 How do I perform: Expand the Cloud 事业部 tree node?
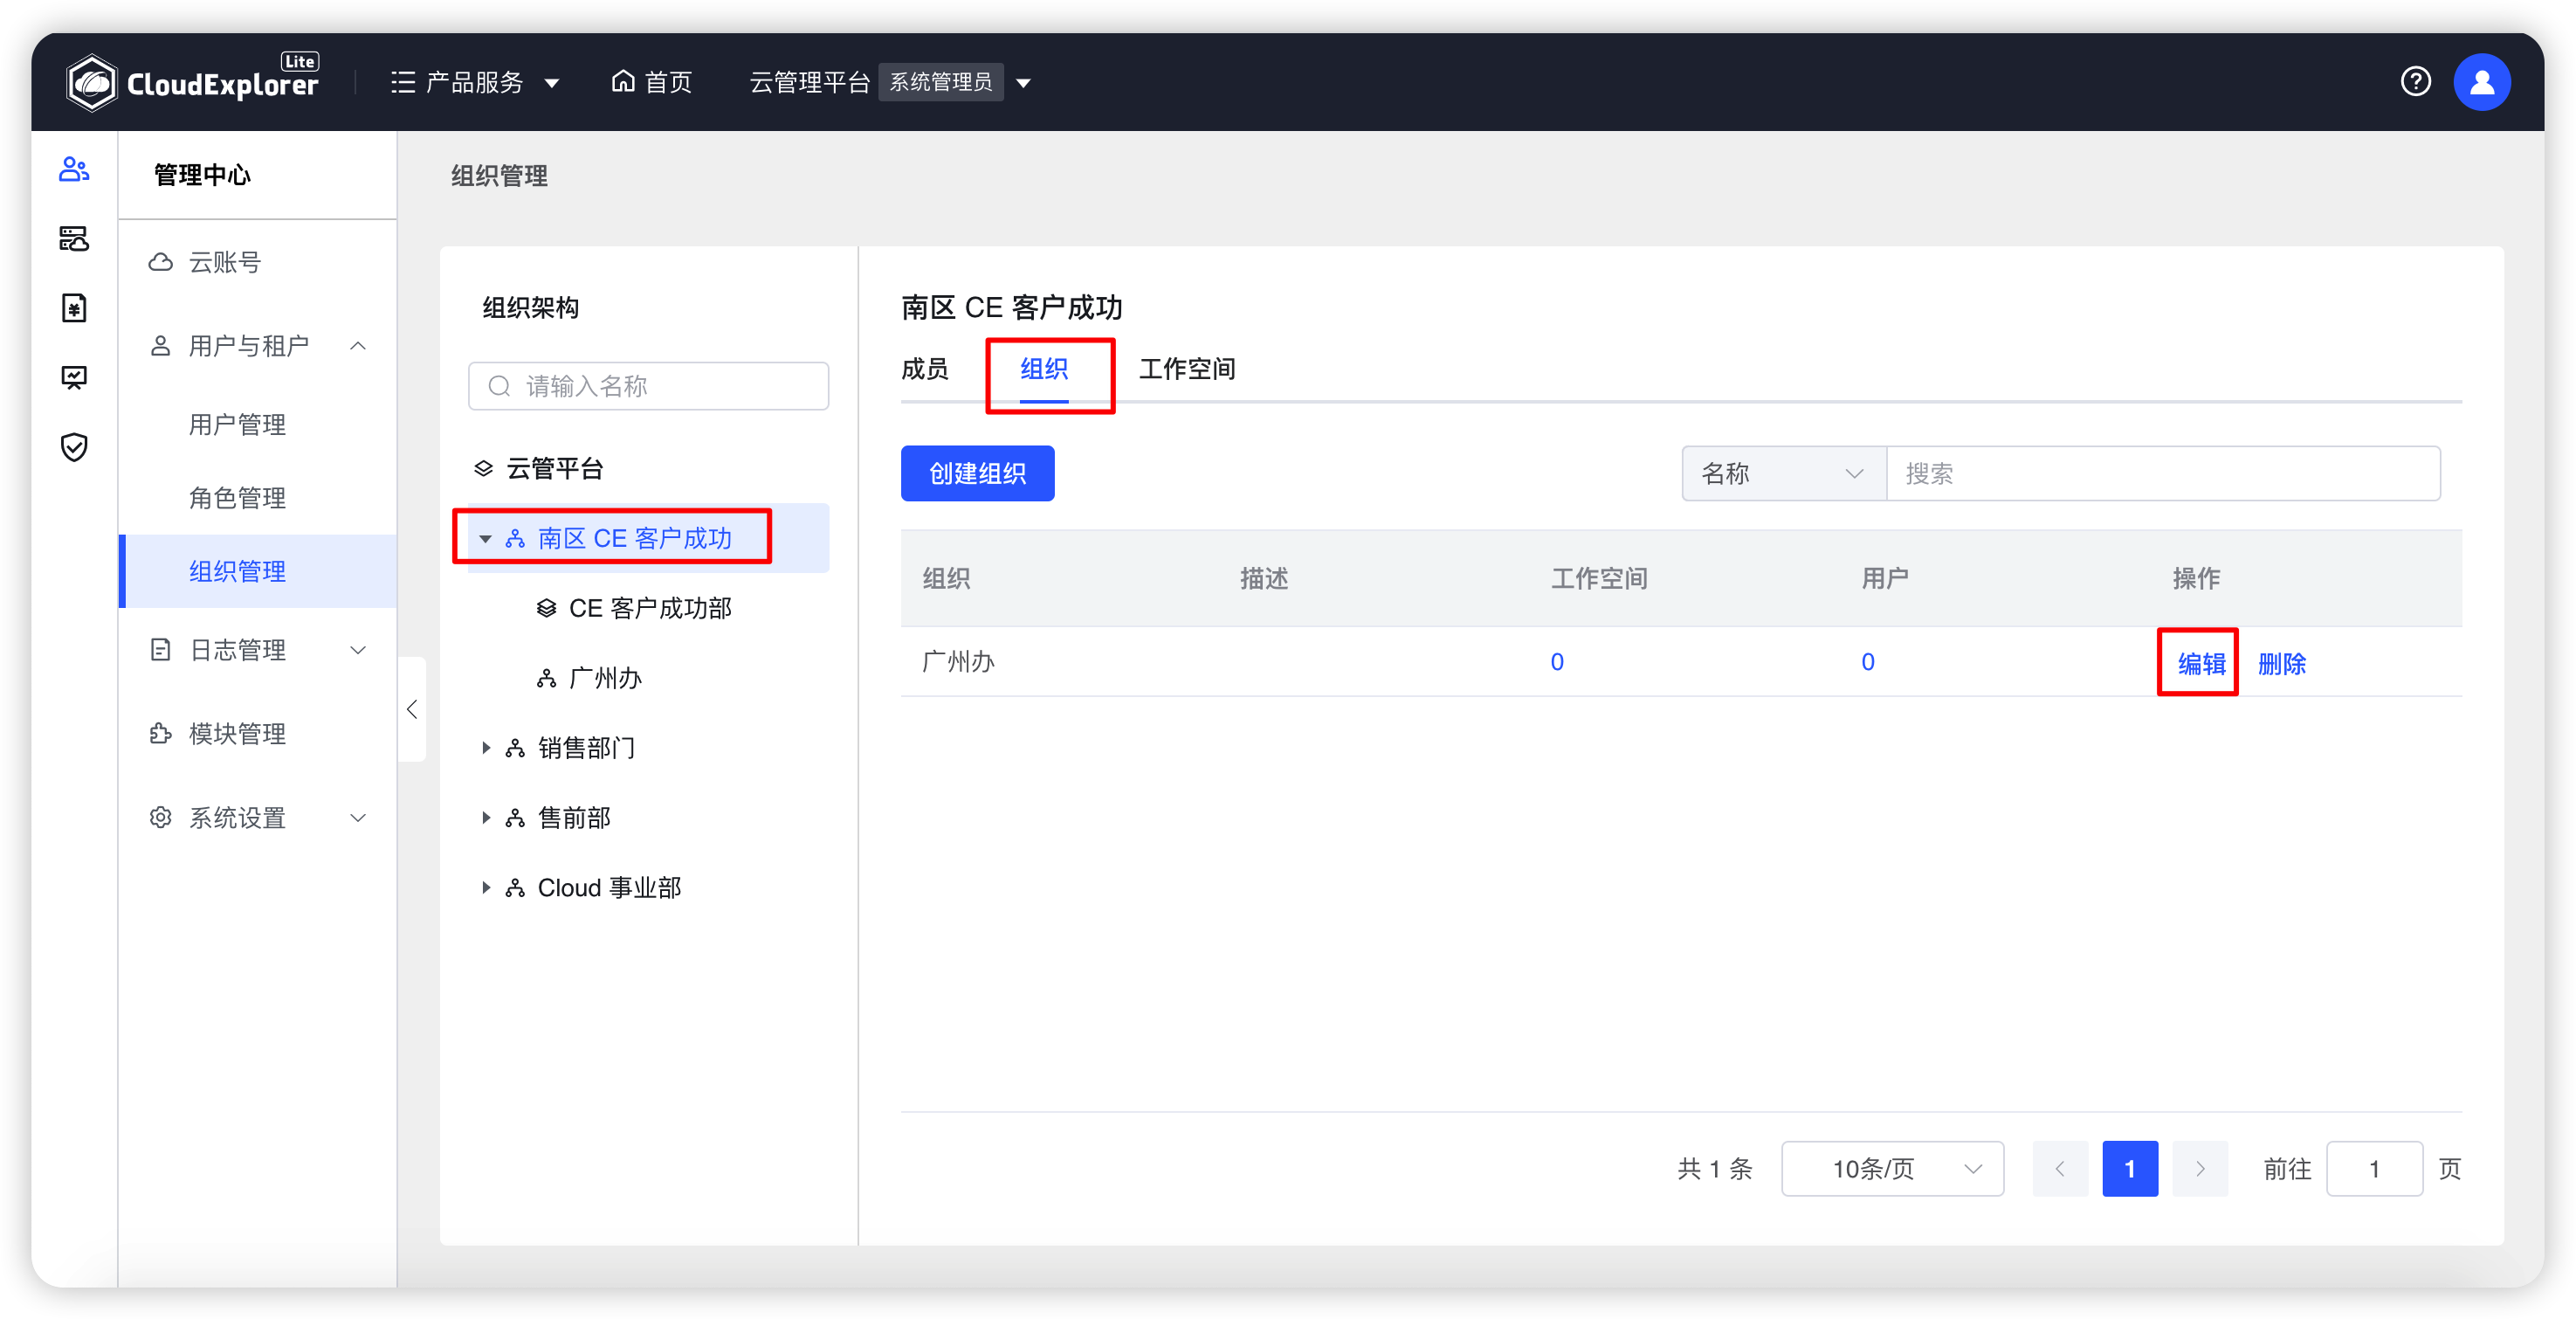tap(485, 887)
